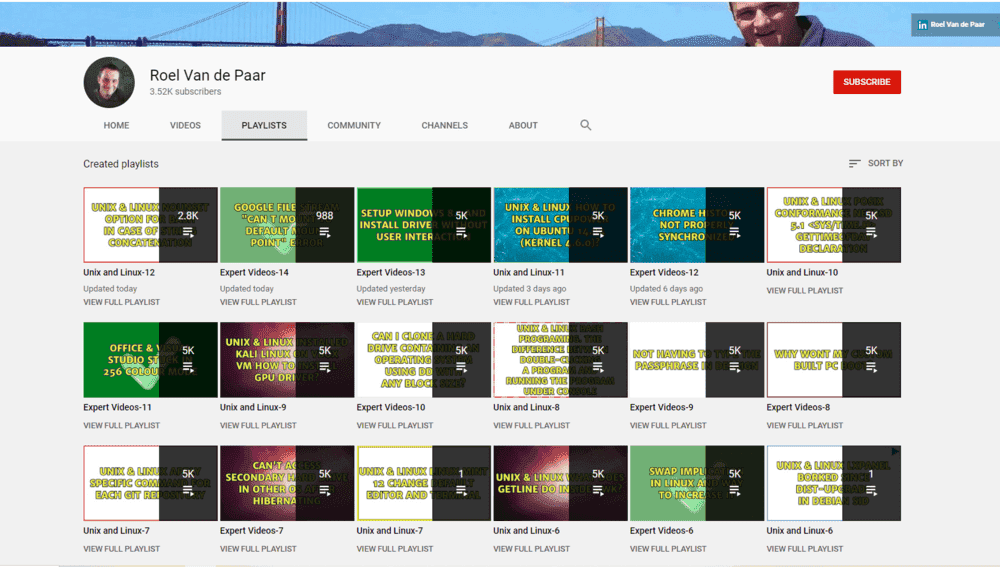1000x567 pixels.
Task: Go to the Channels tab
Action: pyautogui.click(x=444, y=125)
